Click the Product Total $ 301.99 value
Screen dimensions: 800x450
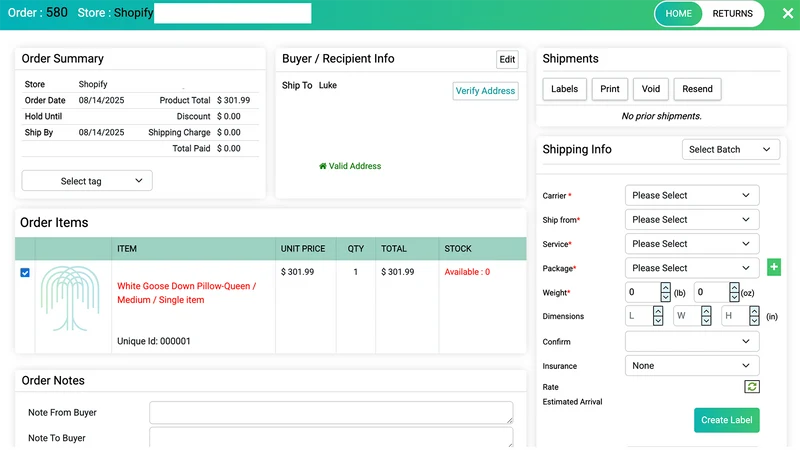[234, 100]
